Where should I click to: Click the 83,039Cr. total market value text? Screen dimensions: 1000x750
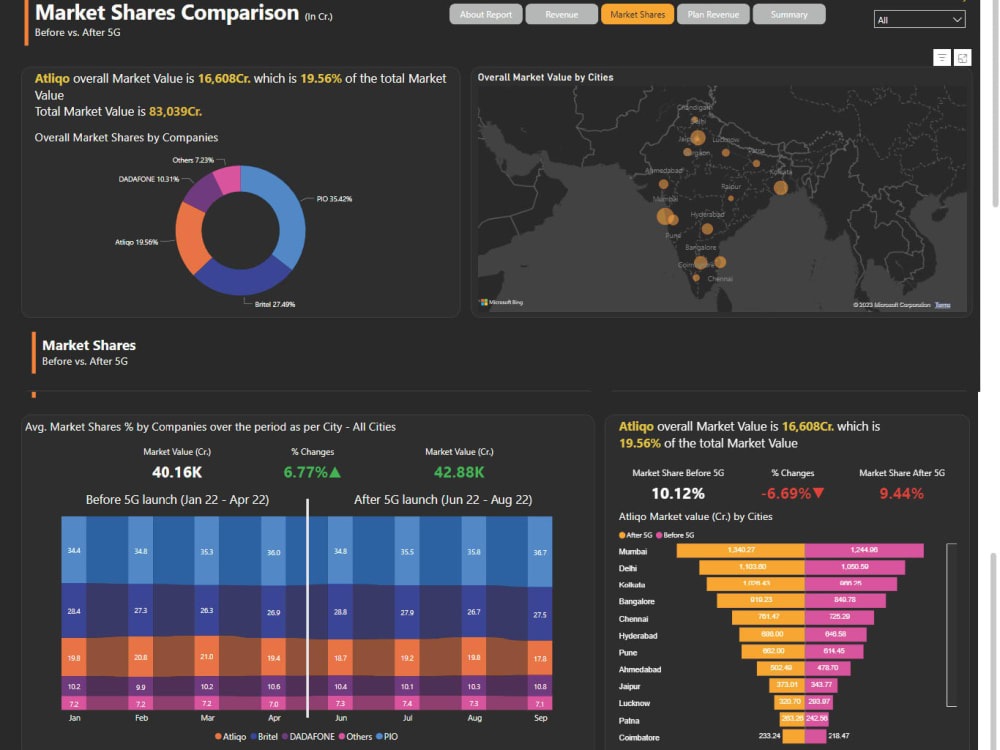pyautogui.click(x=175, y=112)
